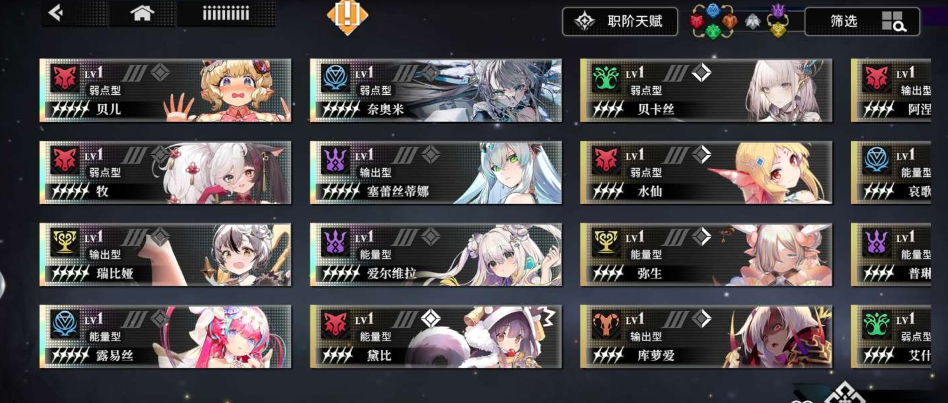Select character card 爱尔维拉
Image resolution: width=948 pixels, height=403 pixels.
coord(435,254)
